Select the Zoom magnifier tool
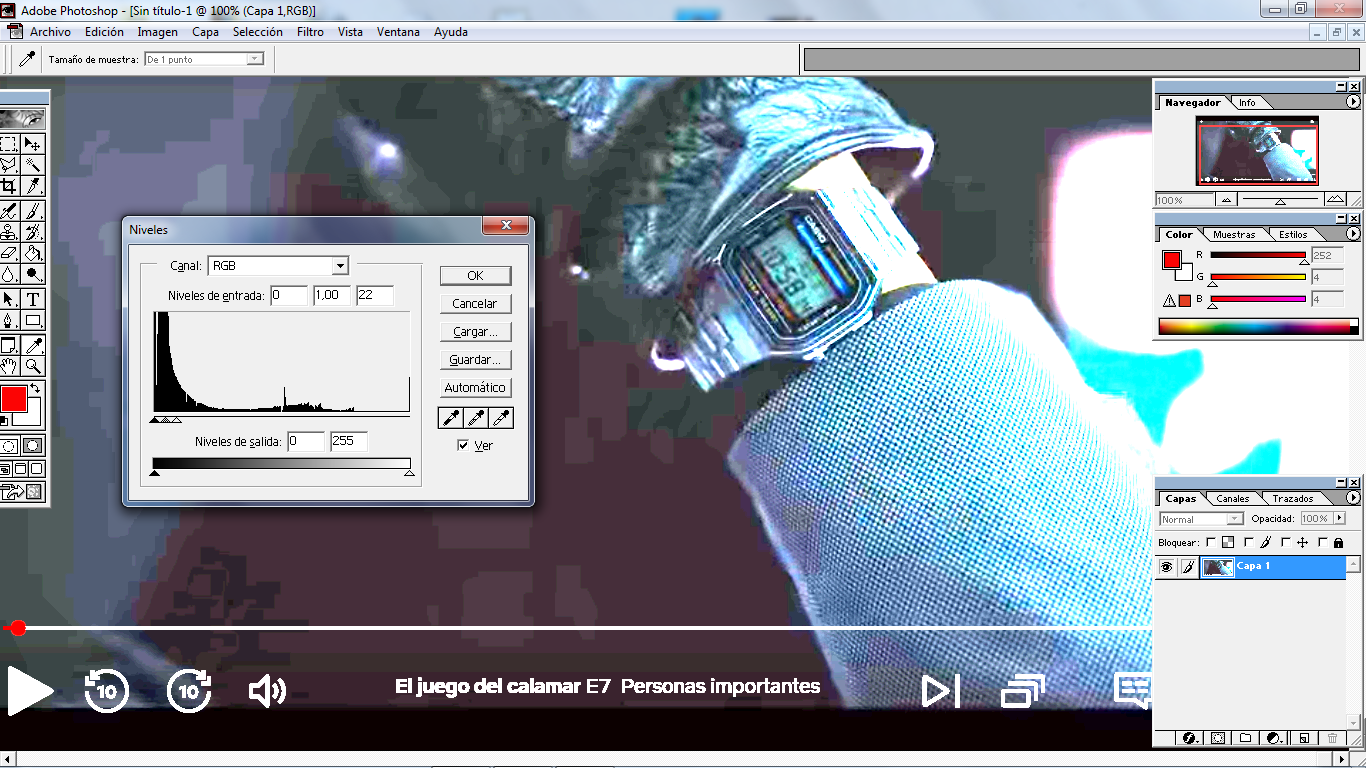 (33, 366)
